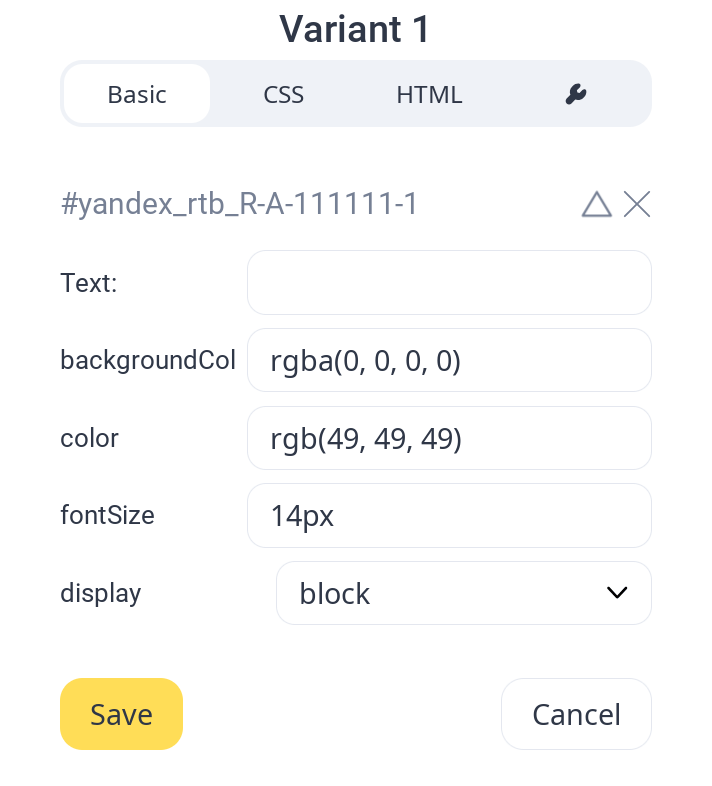Image resolution: width=712 pixels, height=786 pixels.
Task: Click the fontSize label
Action: (107, 515)
